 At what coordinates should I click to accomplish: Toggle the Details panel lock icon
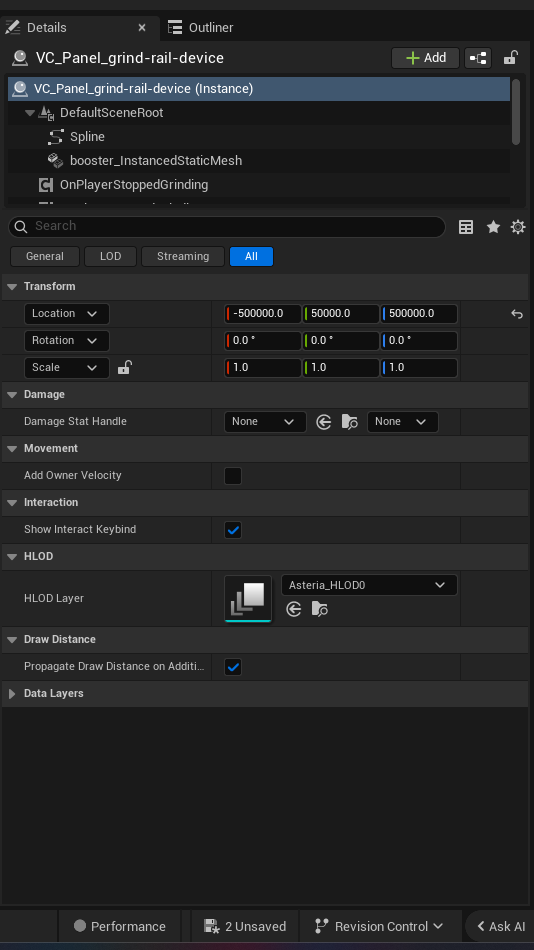(x=510, y=58)
